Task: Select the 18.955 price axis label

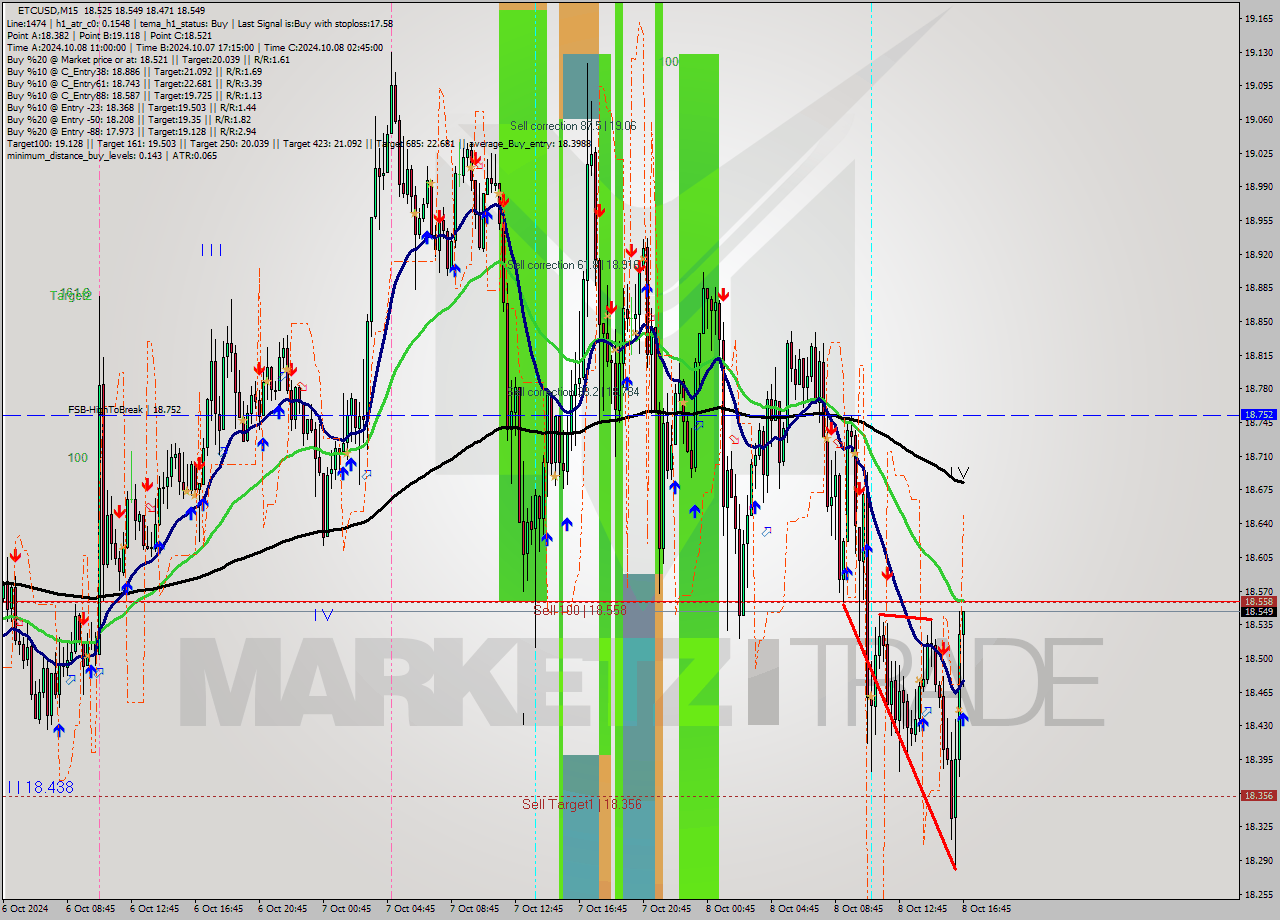Action: coord(1258,220)
